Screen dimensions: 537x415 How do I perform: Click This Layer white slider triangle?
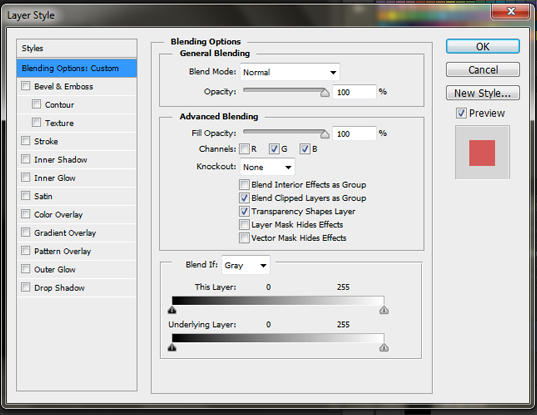coord(384,310)
